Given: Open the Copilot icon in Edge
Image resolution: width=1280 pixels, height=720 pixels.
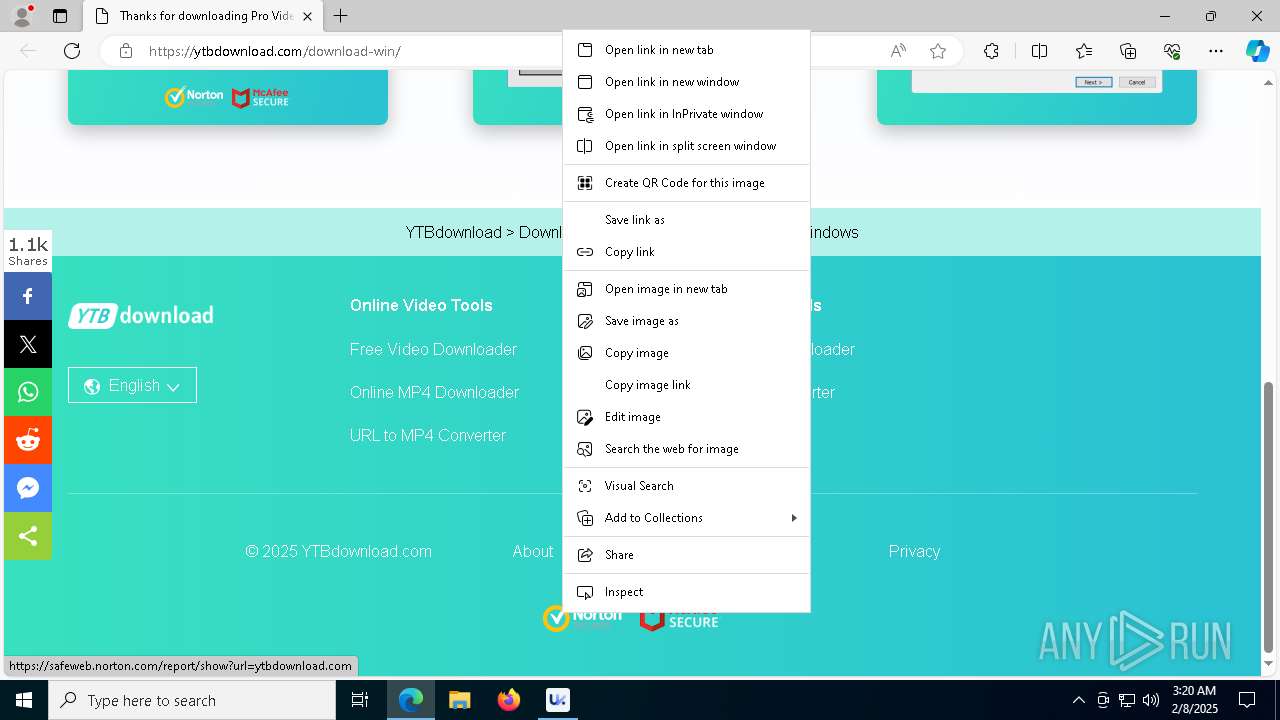Looking at the screenshot, I should pos(1257,51).
